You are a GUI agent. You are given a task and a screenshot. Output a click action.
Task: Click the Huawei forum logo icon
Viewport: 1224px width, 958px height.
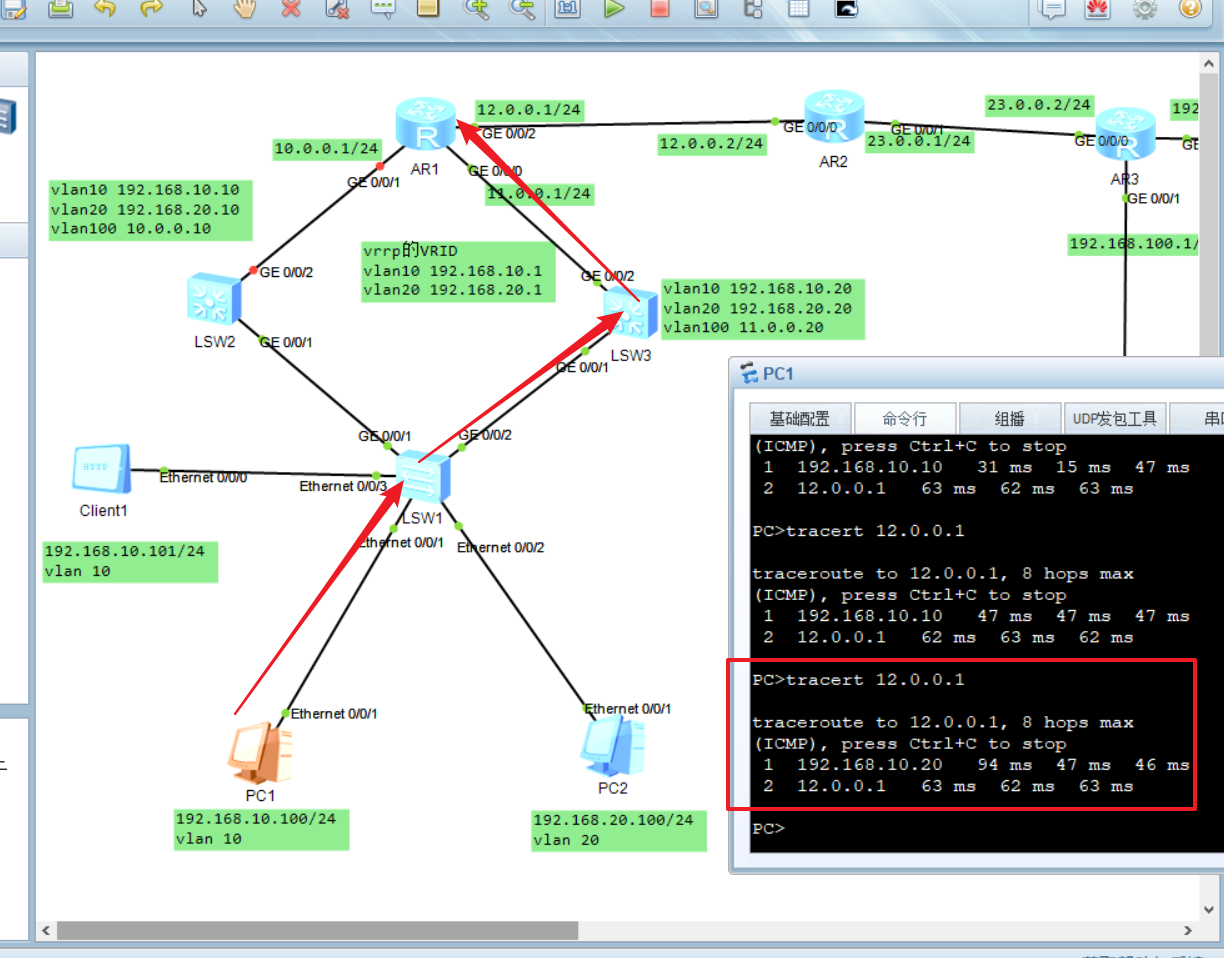click(x=1097, y=10)
